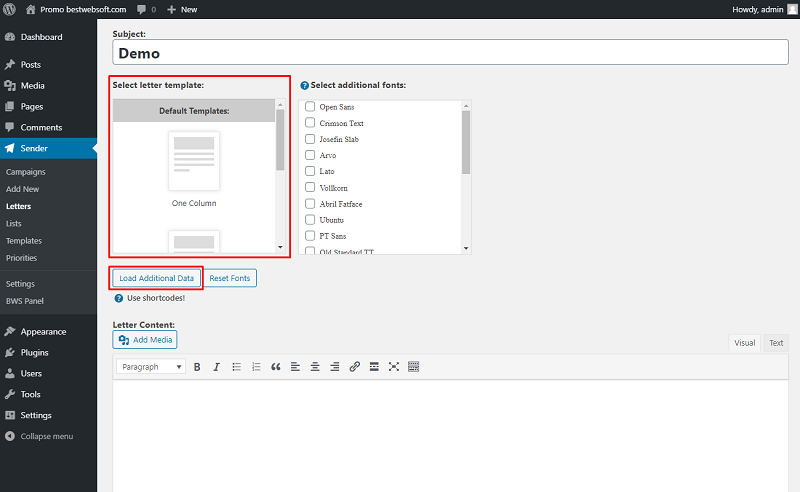Click the Settings sliders icon in sidebar

(x=10, y=415)
